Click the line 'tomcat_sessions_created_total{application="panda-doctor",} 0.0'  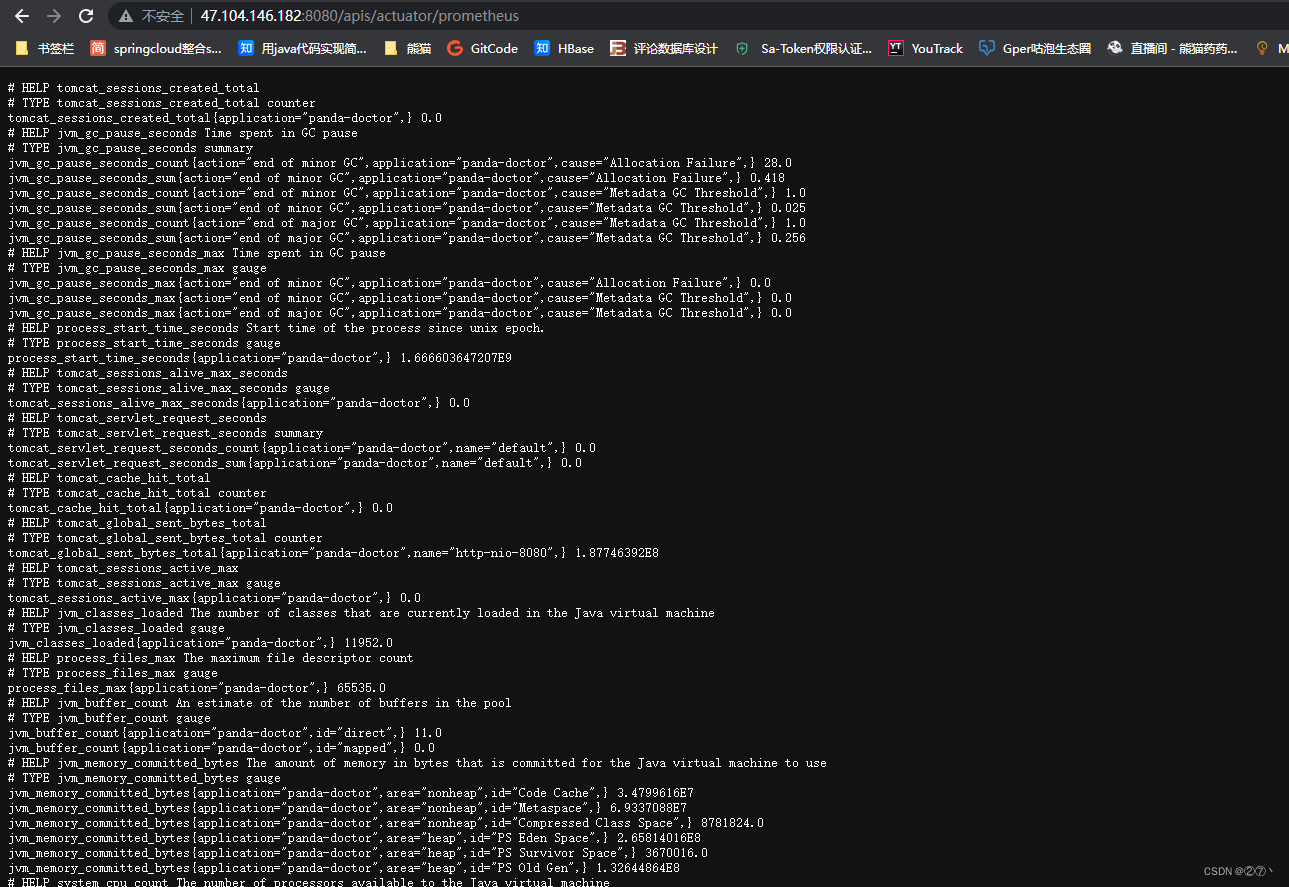click(x=225, y=118)
